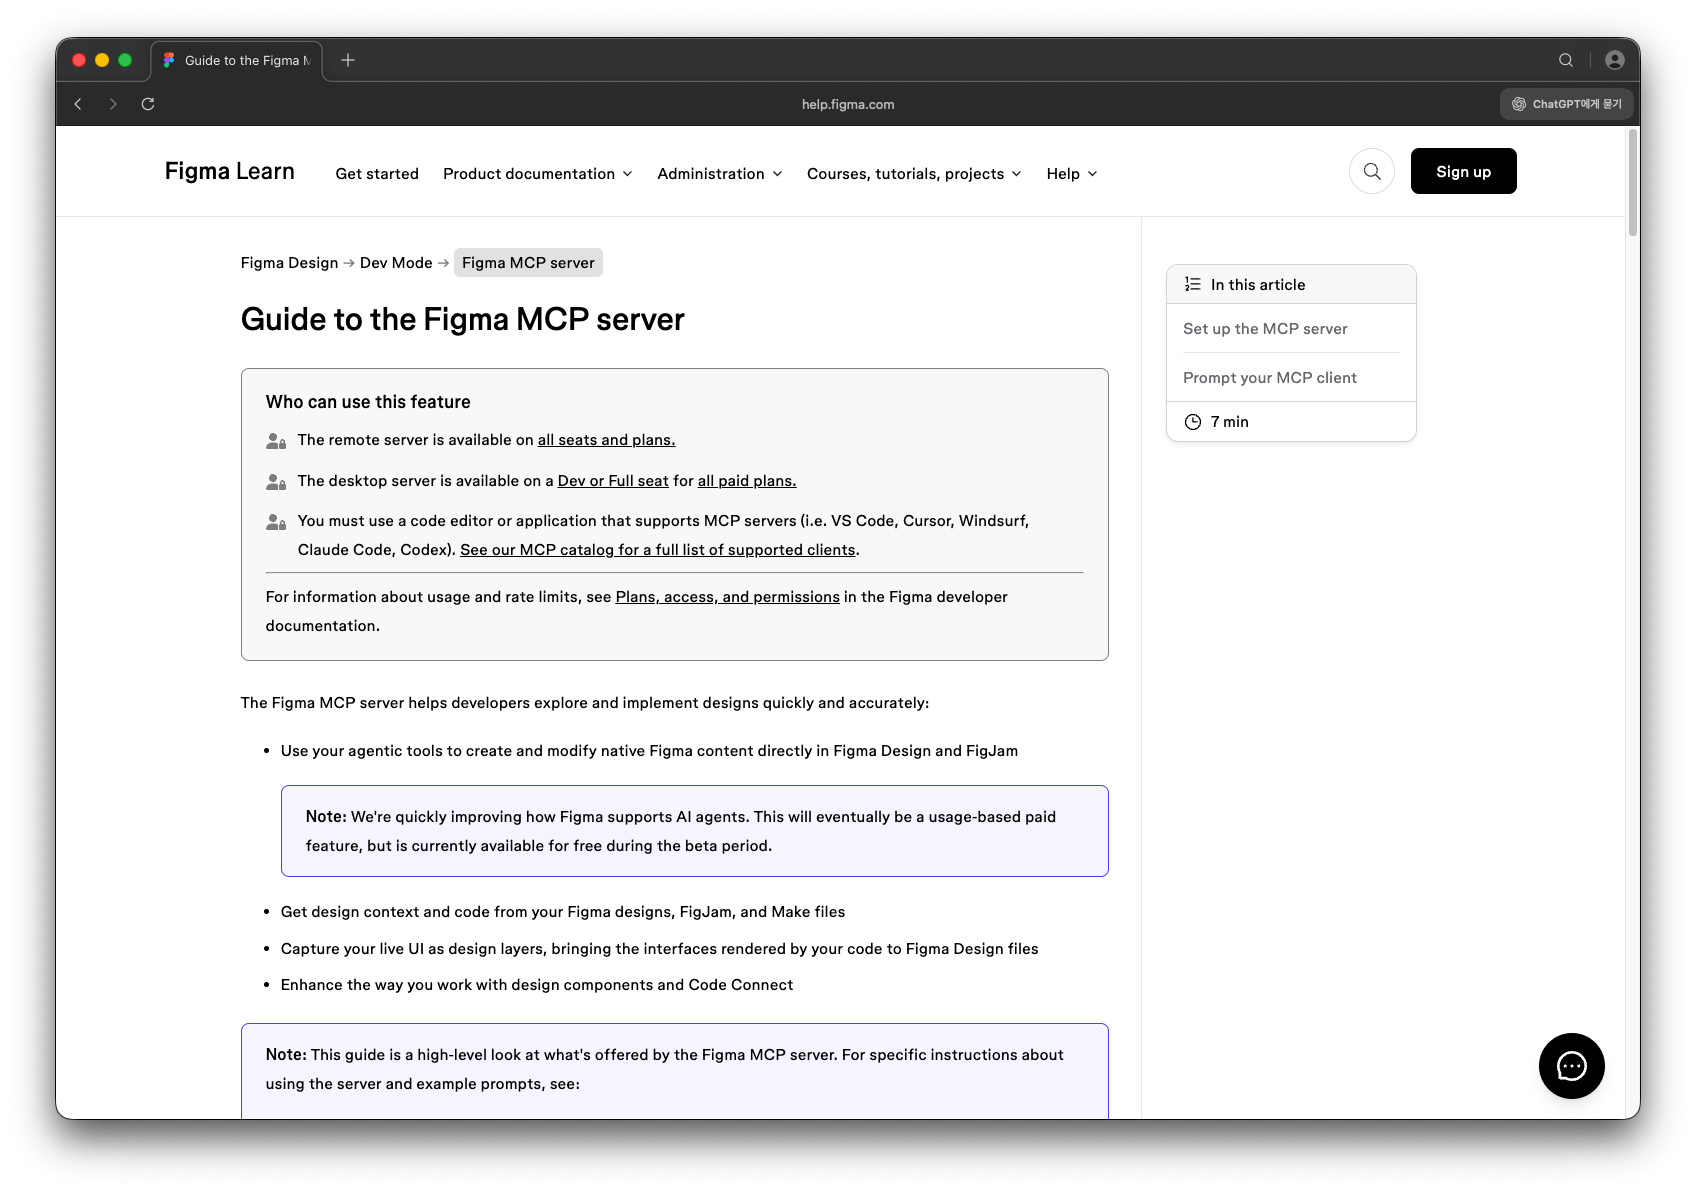Open a new tab with the plus icon
Viewport: 1696px width, 1193px height.
click(348, 60)
